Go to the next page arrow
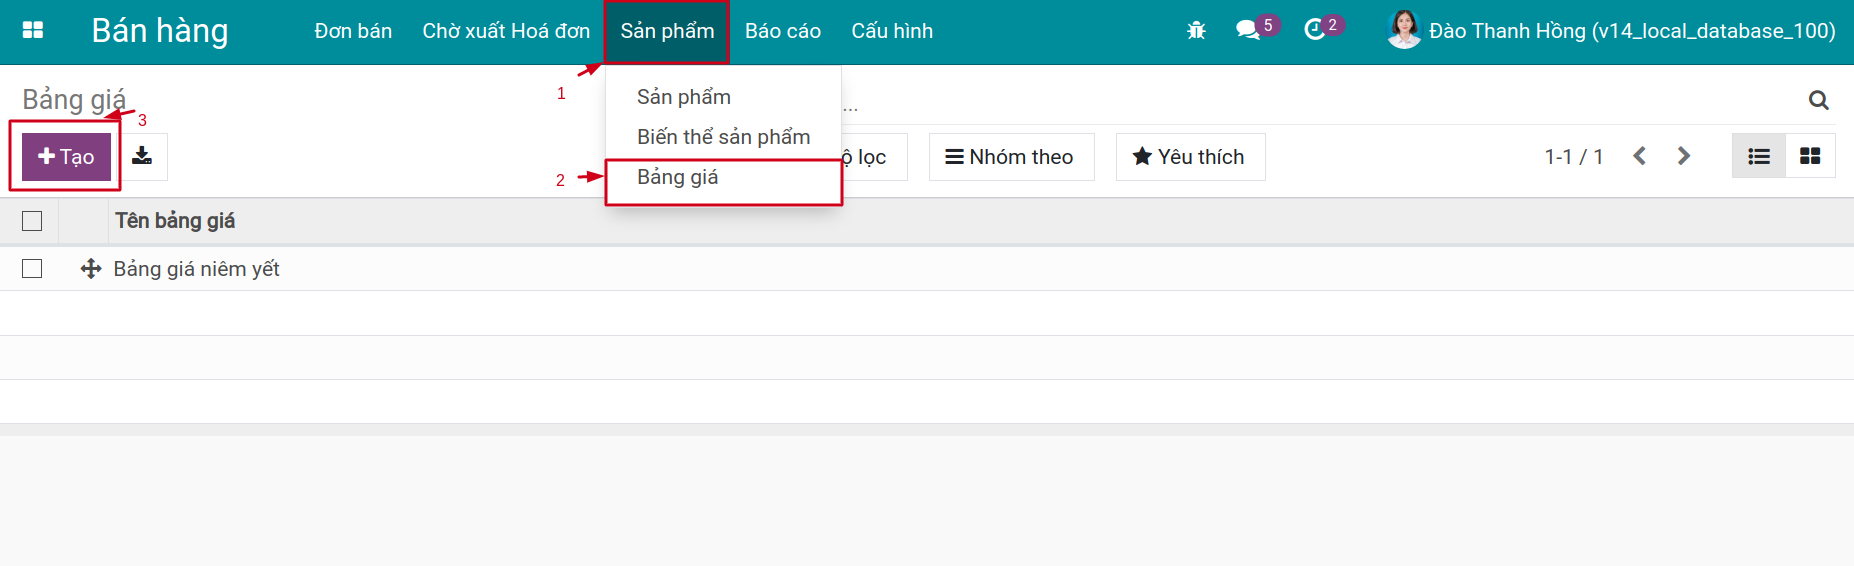The image size is (1854, 566). click(x=1684, y=156)
